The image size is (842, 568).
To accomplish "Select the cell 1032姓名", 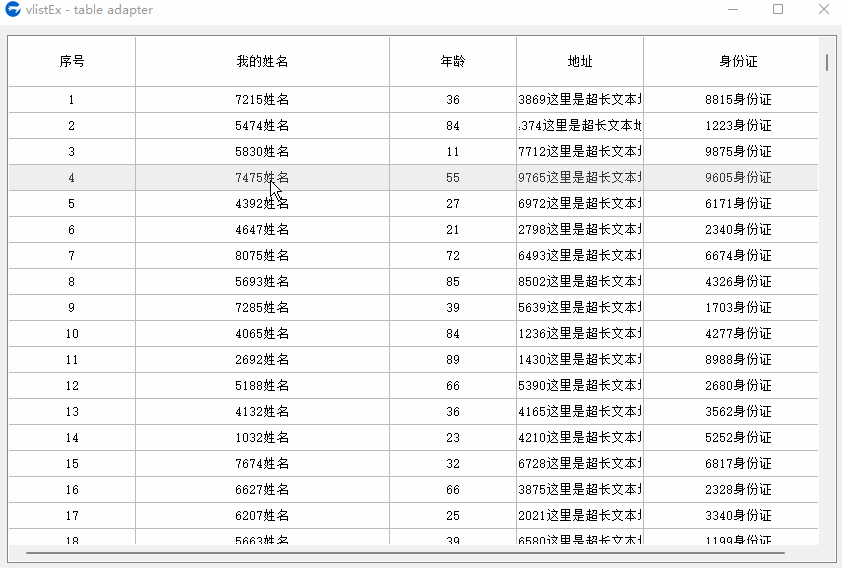I will pos(263,438).
